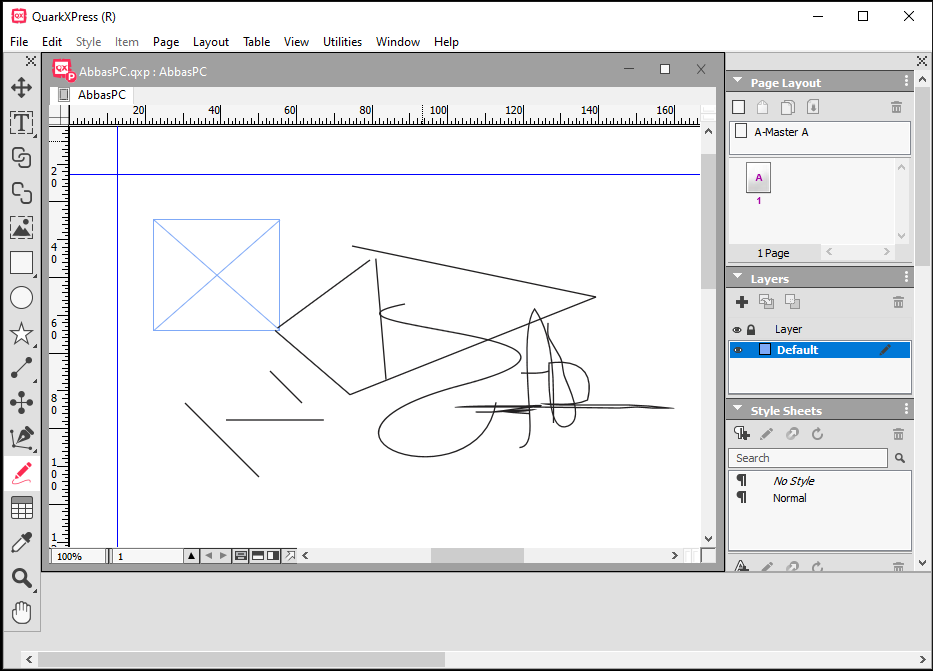Select the Zoom magnifier tool
This screenshot has height=671, width=933.
coord(21,578)
